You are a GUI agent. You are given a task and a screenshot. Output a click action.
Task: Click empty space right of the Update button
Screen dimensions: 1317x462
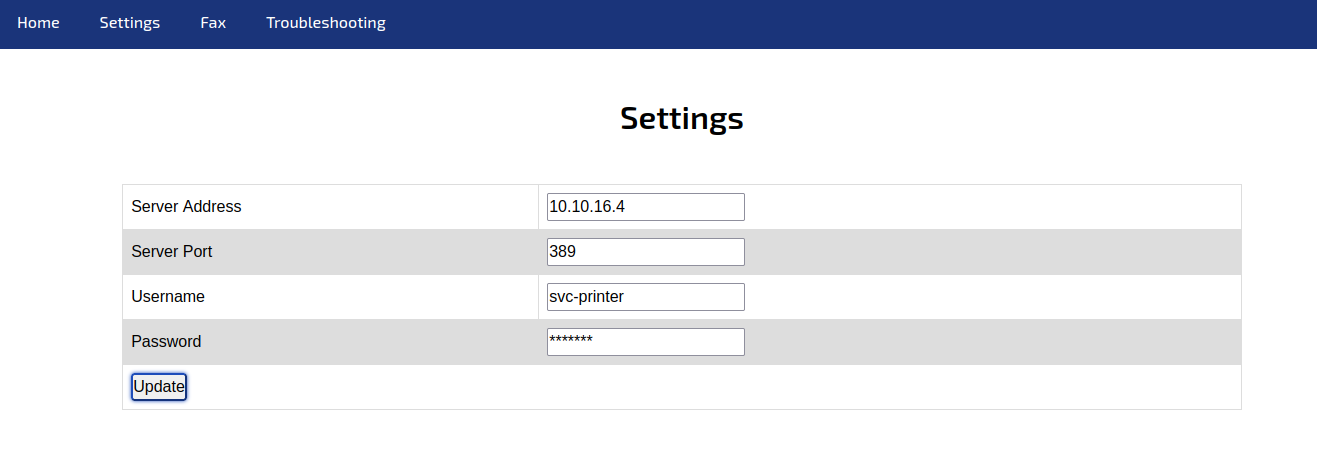point(700,387)
